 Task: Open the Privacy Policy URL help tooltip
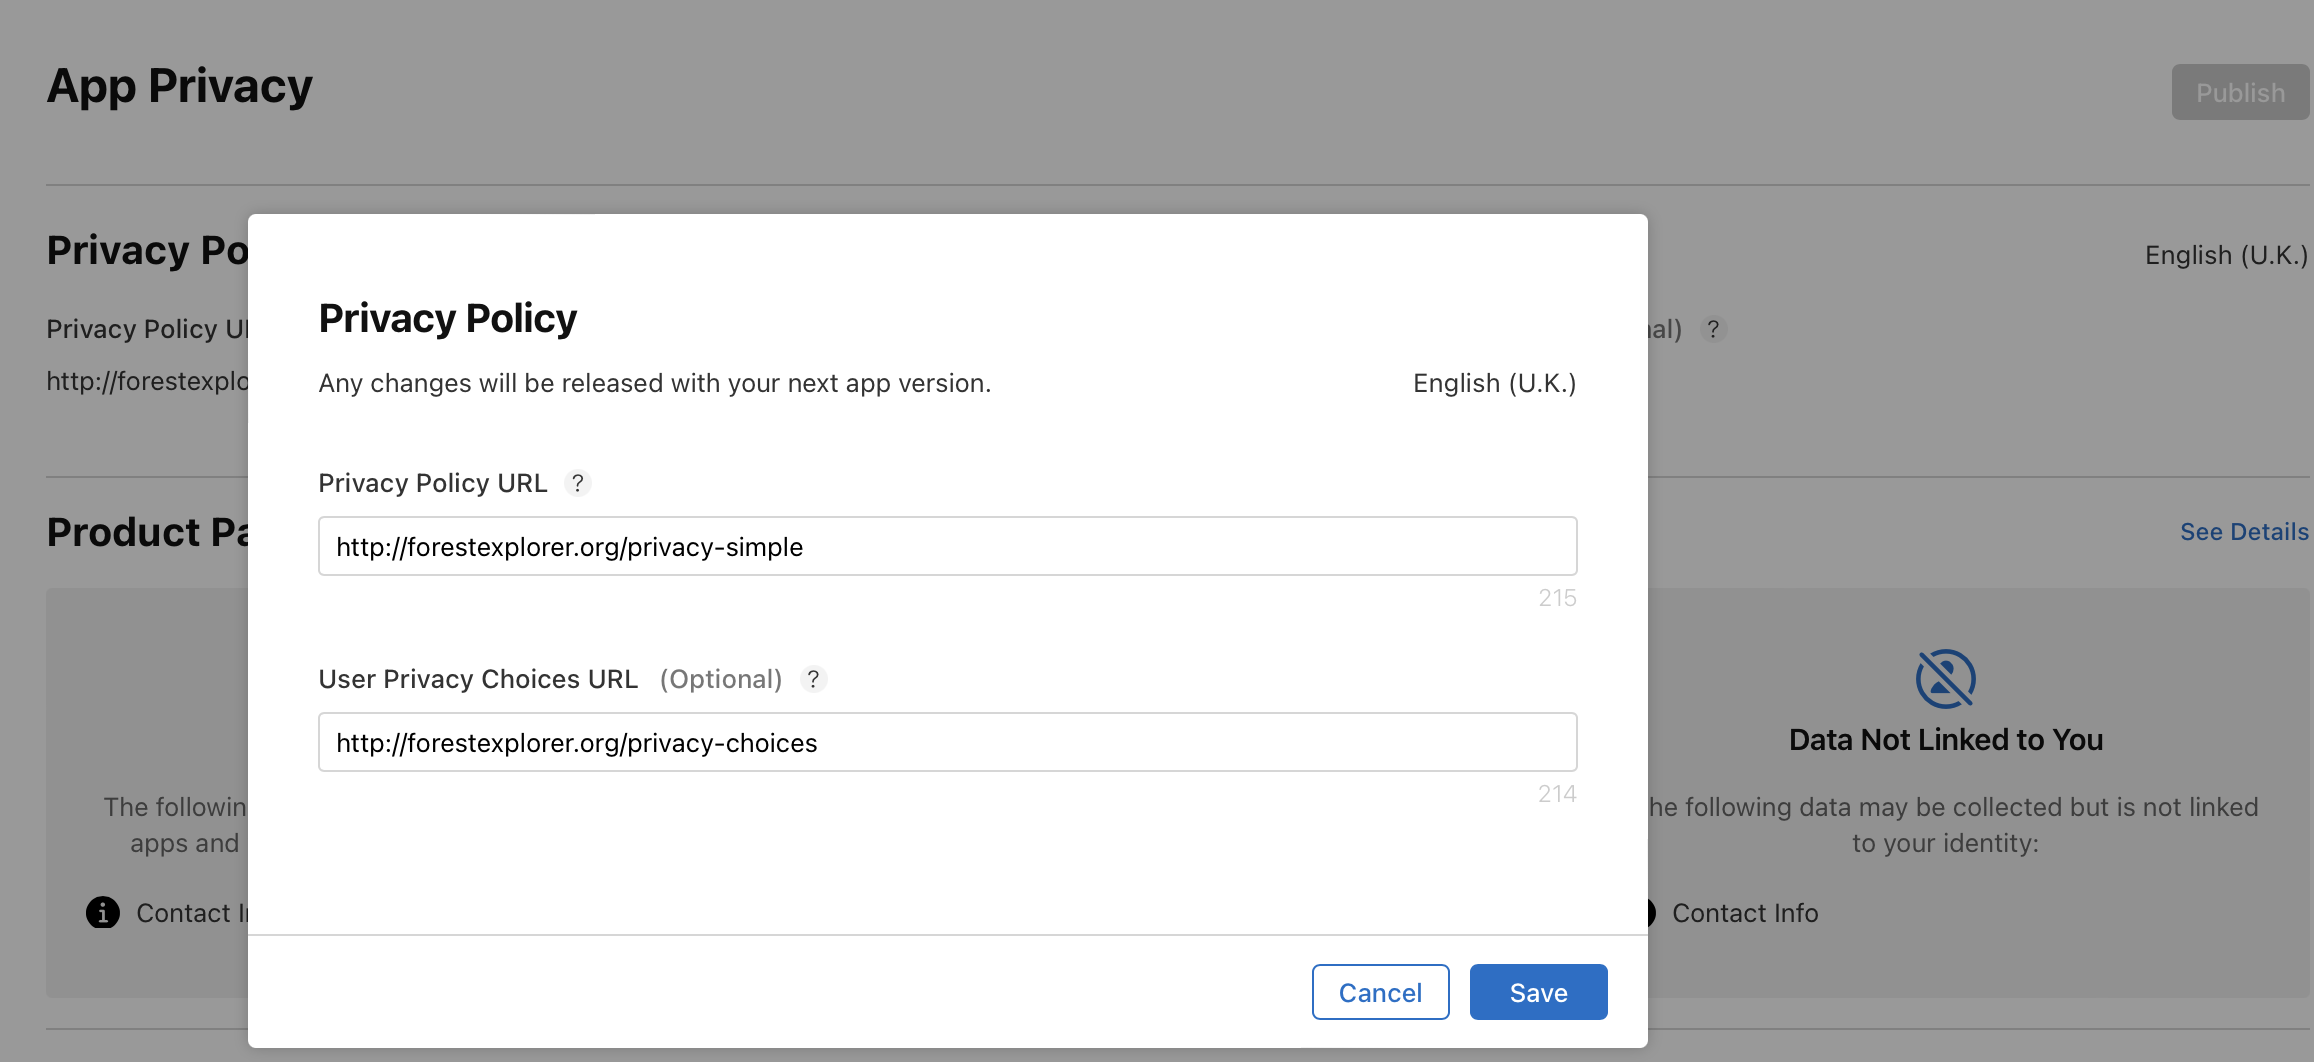coord(578,483)
